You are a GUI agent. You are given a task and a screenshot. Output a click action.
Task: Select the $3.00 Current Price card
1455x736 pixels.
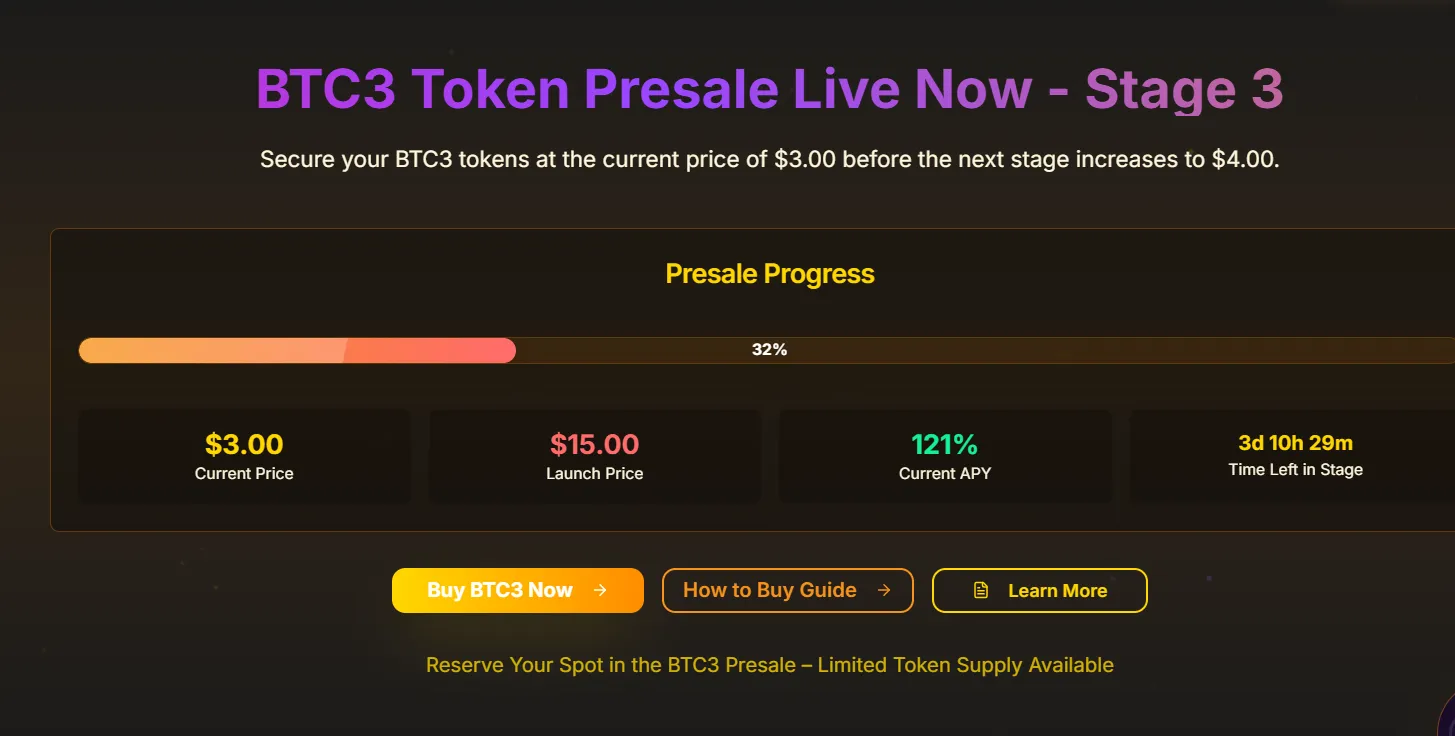tap(244, 455)
